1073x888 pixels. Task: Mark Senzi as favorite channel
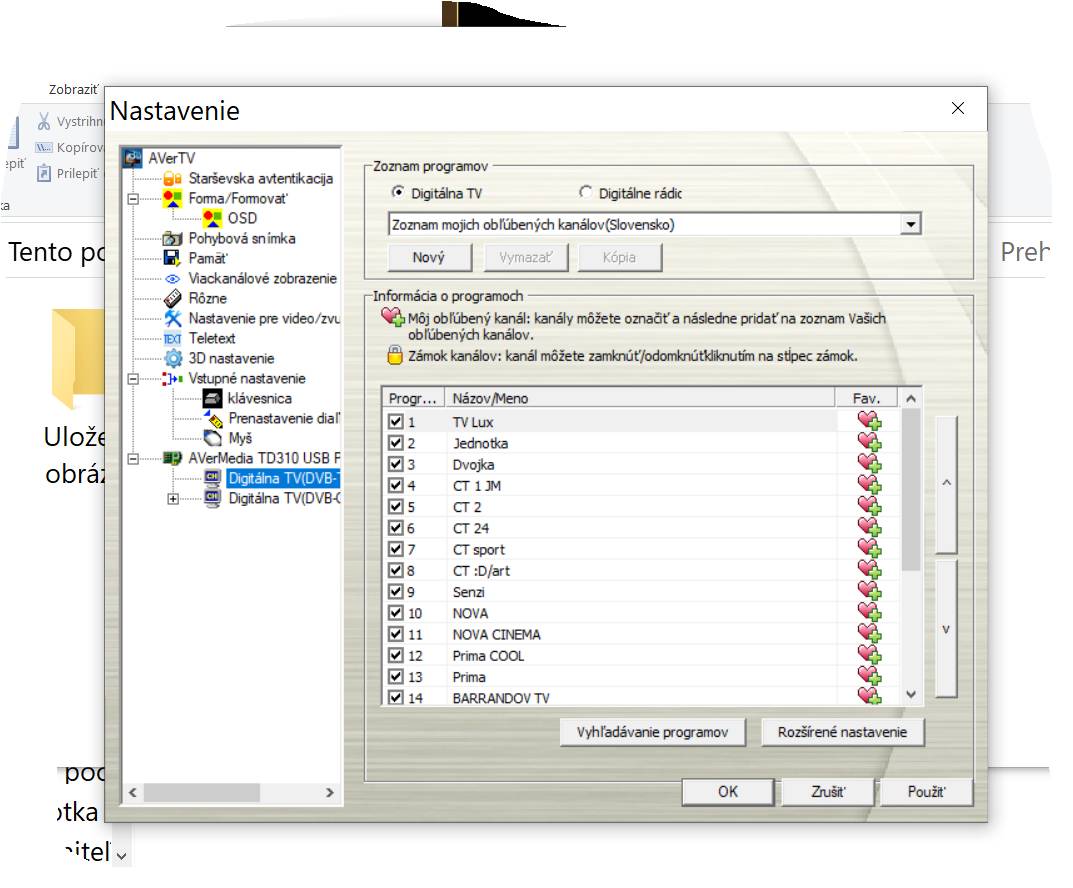869,591
